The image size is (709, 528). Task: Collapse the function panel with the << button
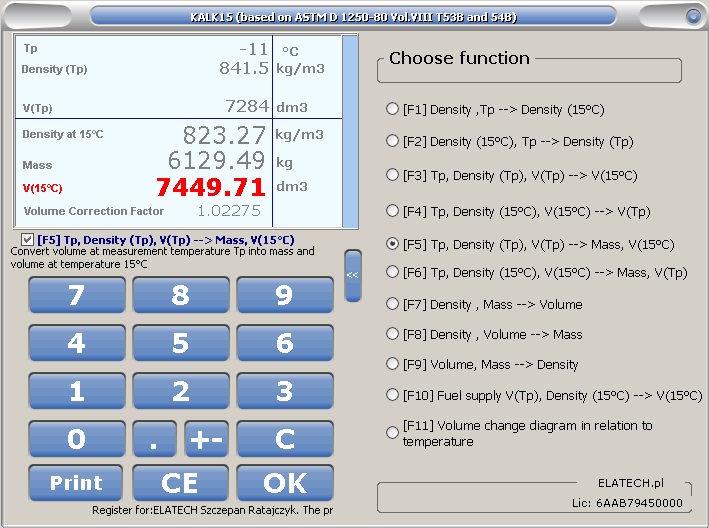click(x=353, y=275)
